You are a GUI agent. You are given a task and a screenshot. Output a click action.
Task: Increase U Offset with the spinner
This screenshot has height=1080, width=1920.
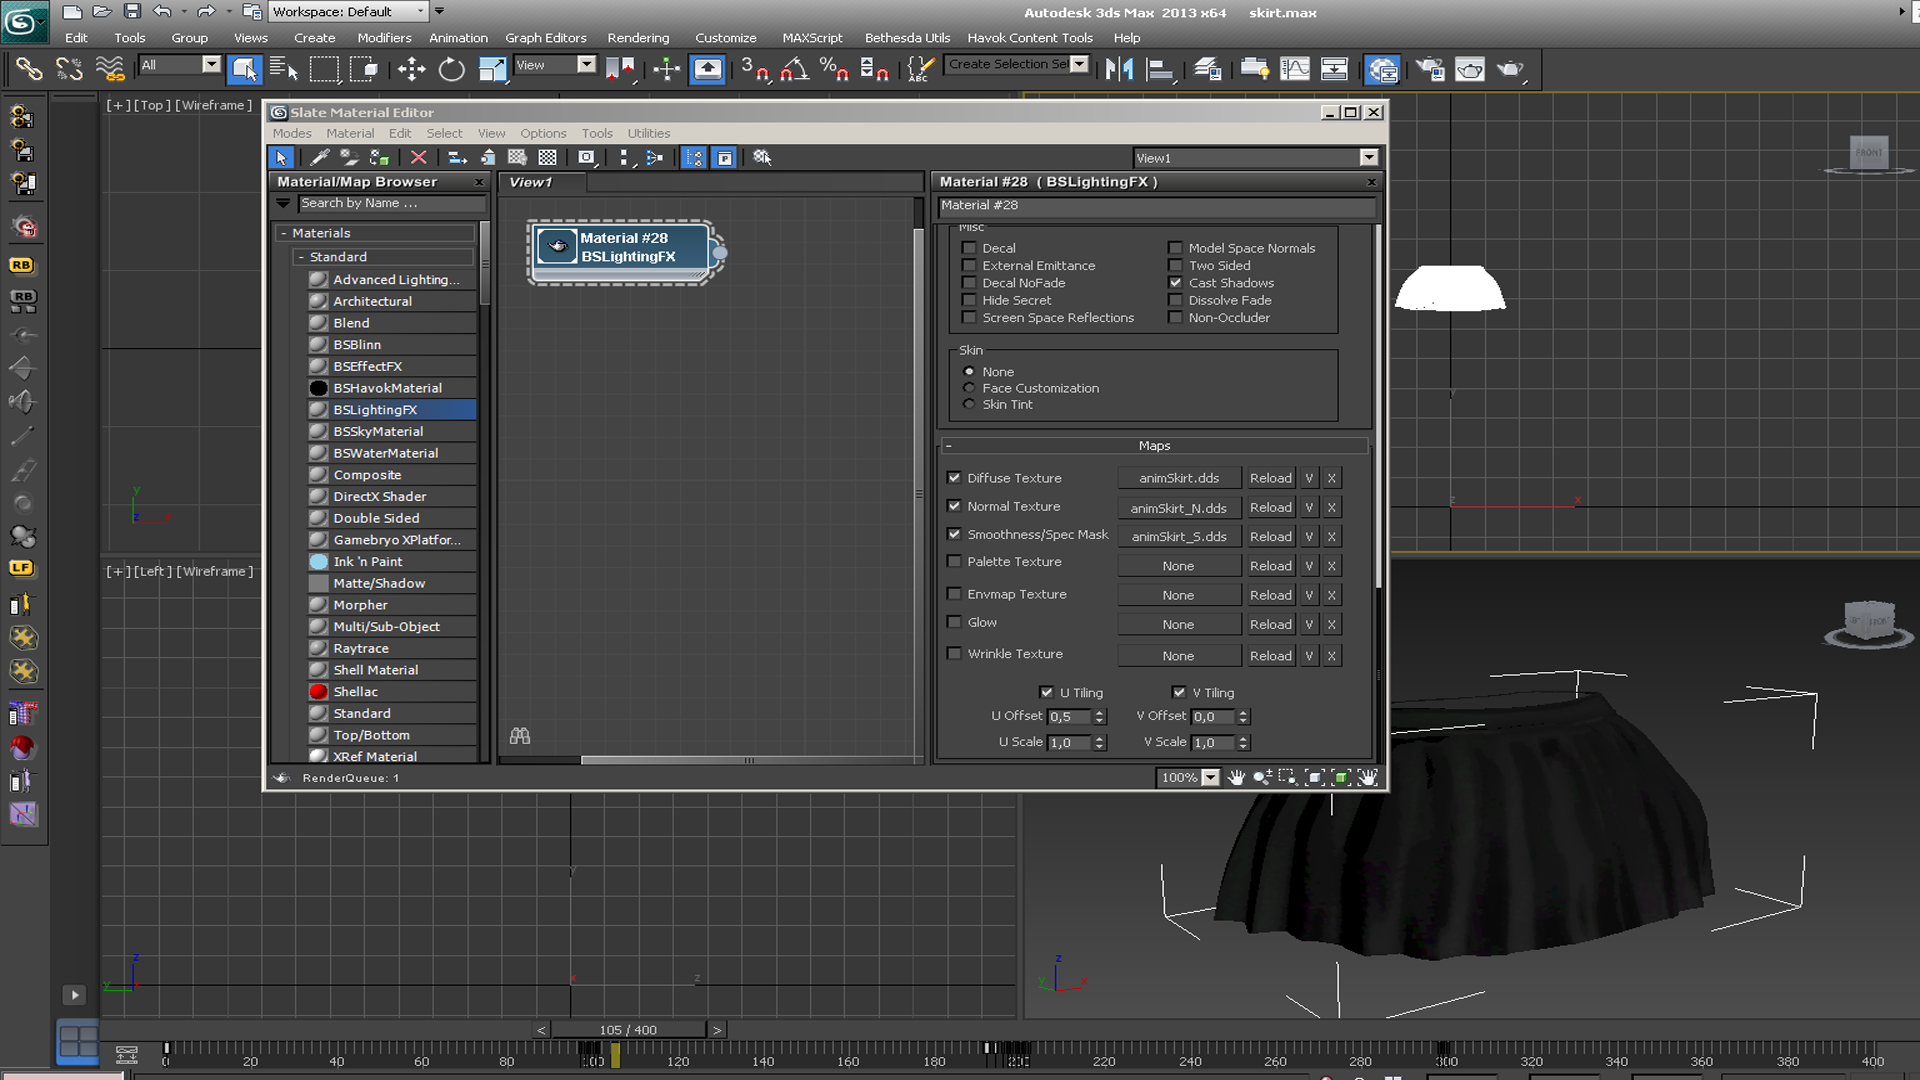(x=1099, y=712)
